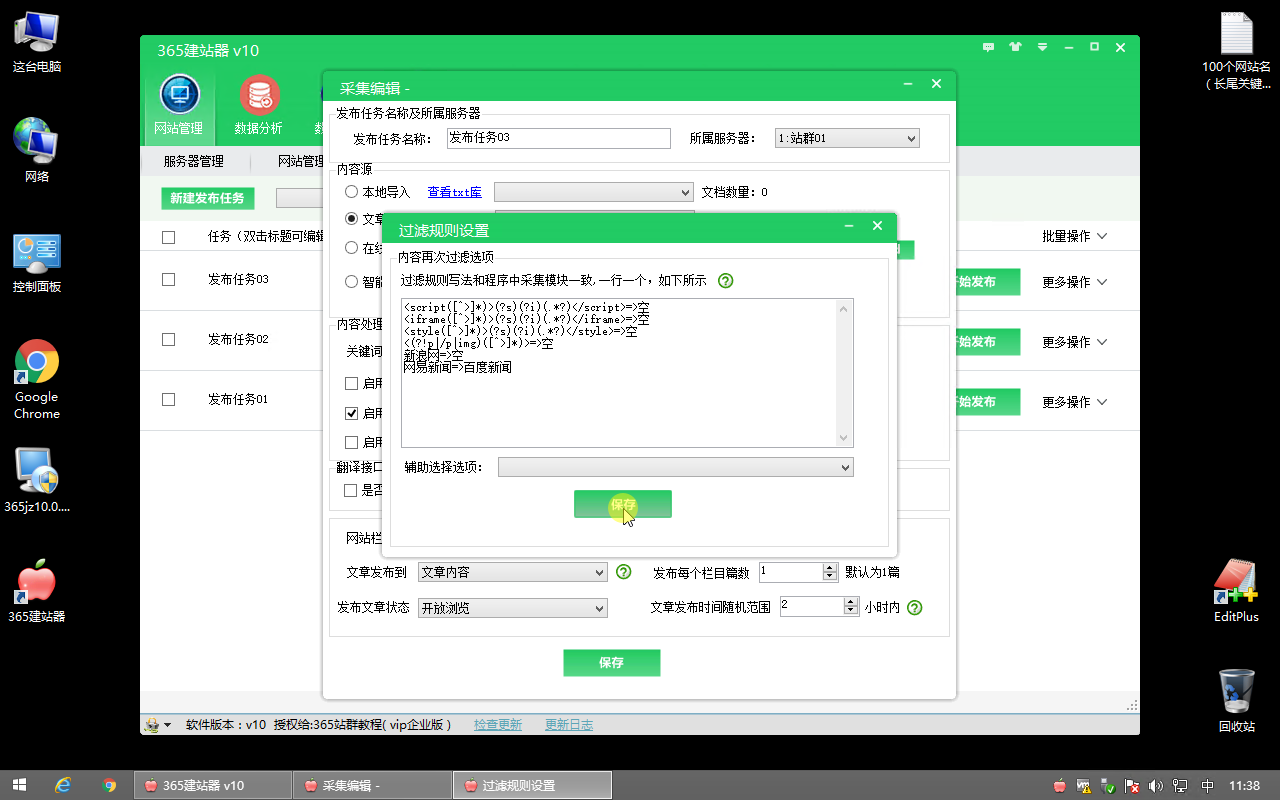Viewport: 1280px width, 800px height.
Task: Save the filter rules with 保存 button
Action: pyautogui.click(x=623, y=504)
